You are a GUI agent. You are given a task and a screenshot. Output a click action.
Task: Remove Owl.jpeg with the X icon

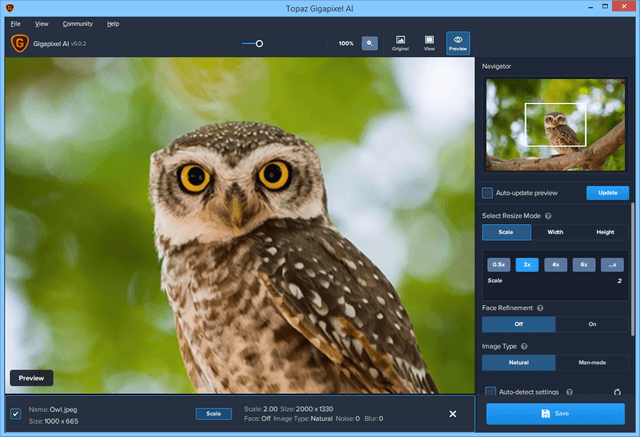pyautogui.click(x=453, y=414)
